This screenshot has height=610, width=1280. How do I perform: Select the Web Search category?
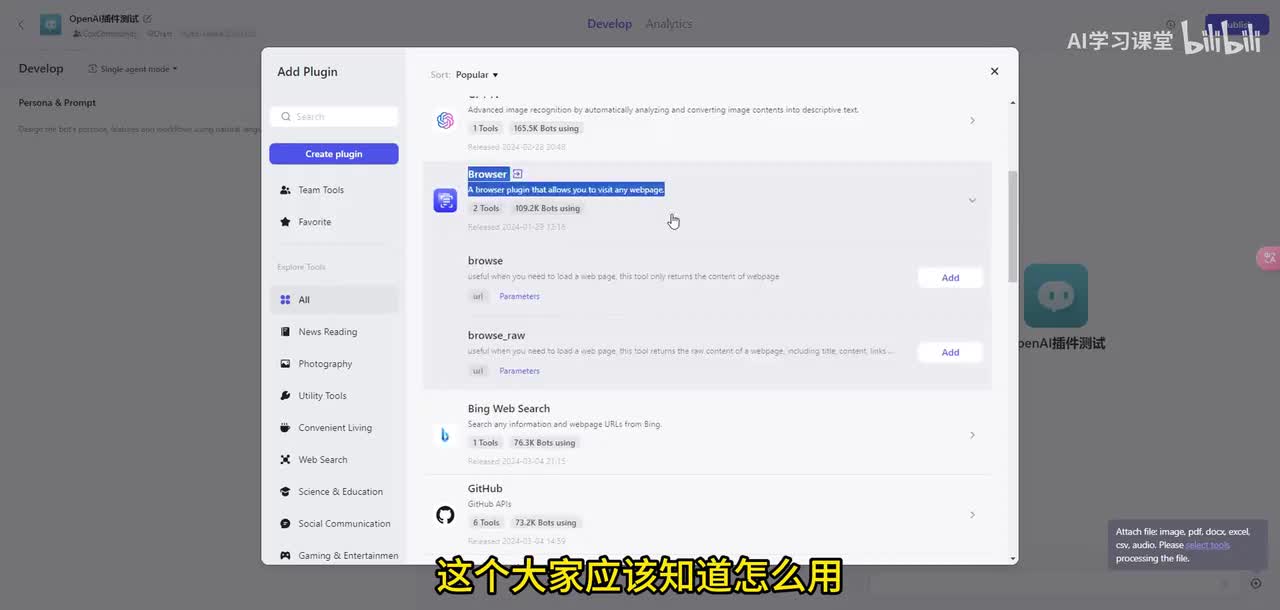click(x=334, y=460)
